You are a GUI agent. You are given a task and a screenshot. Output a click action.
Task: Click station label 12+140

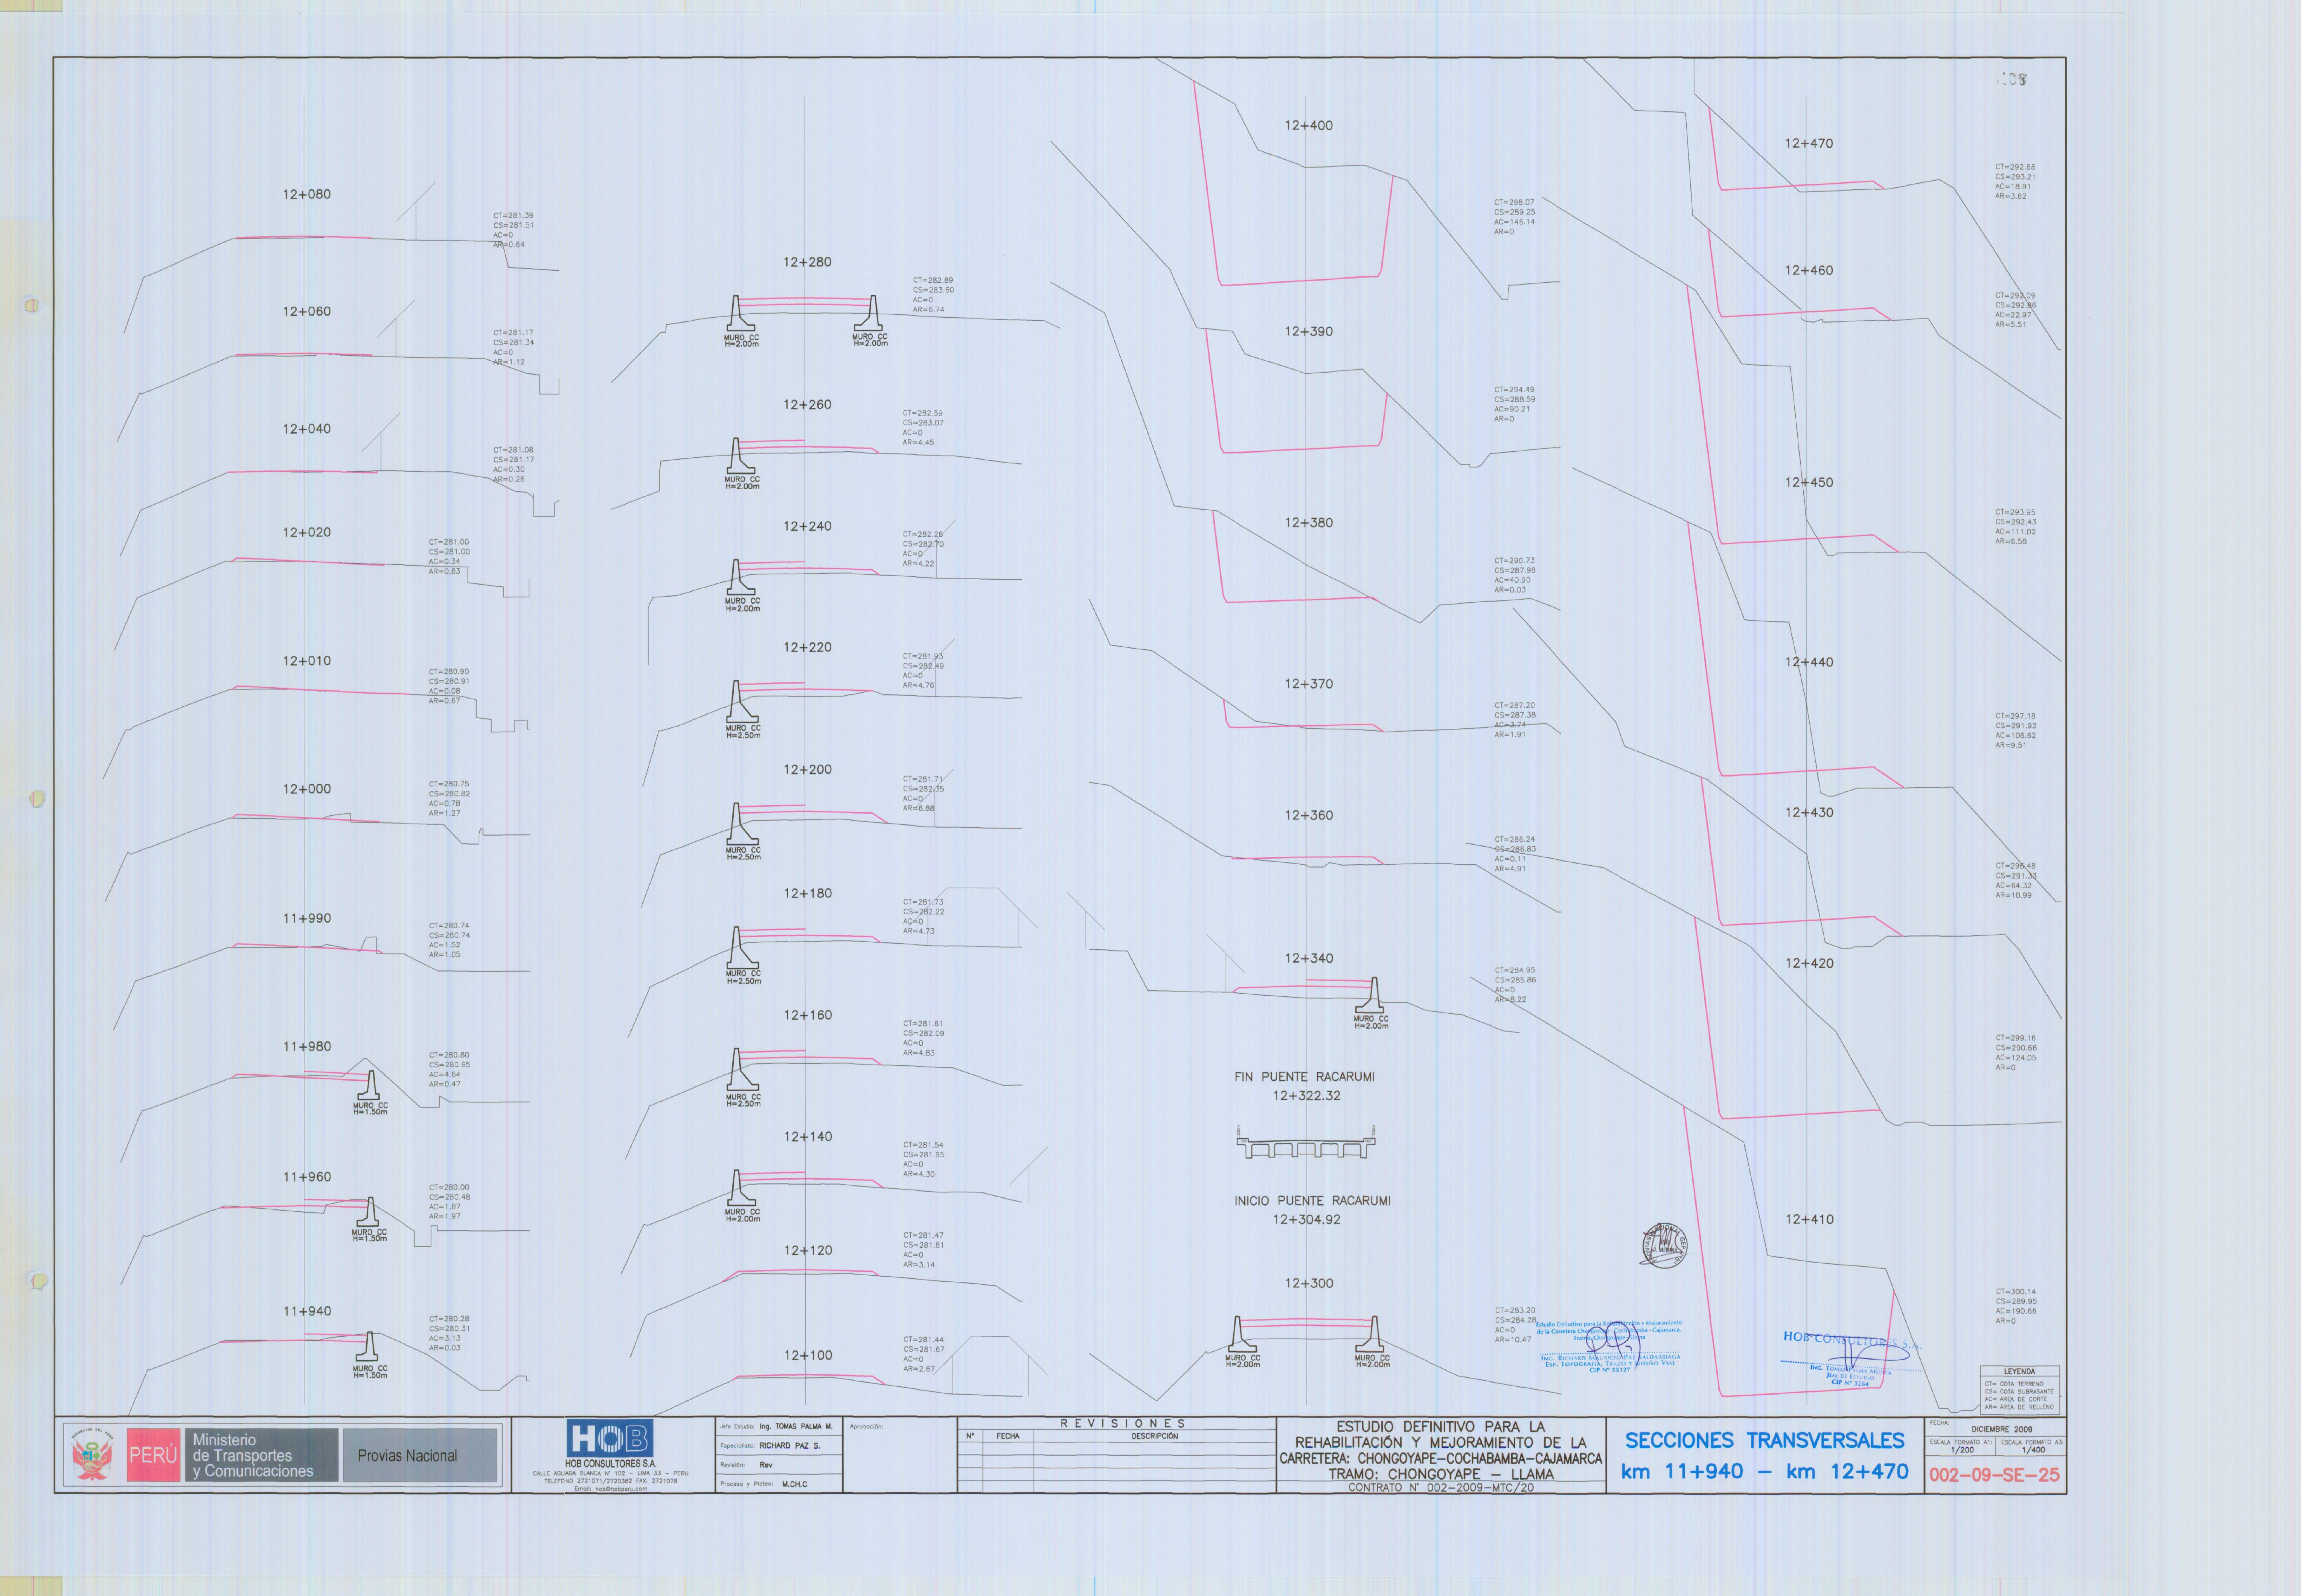pos(807,1137)
